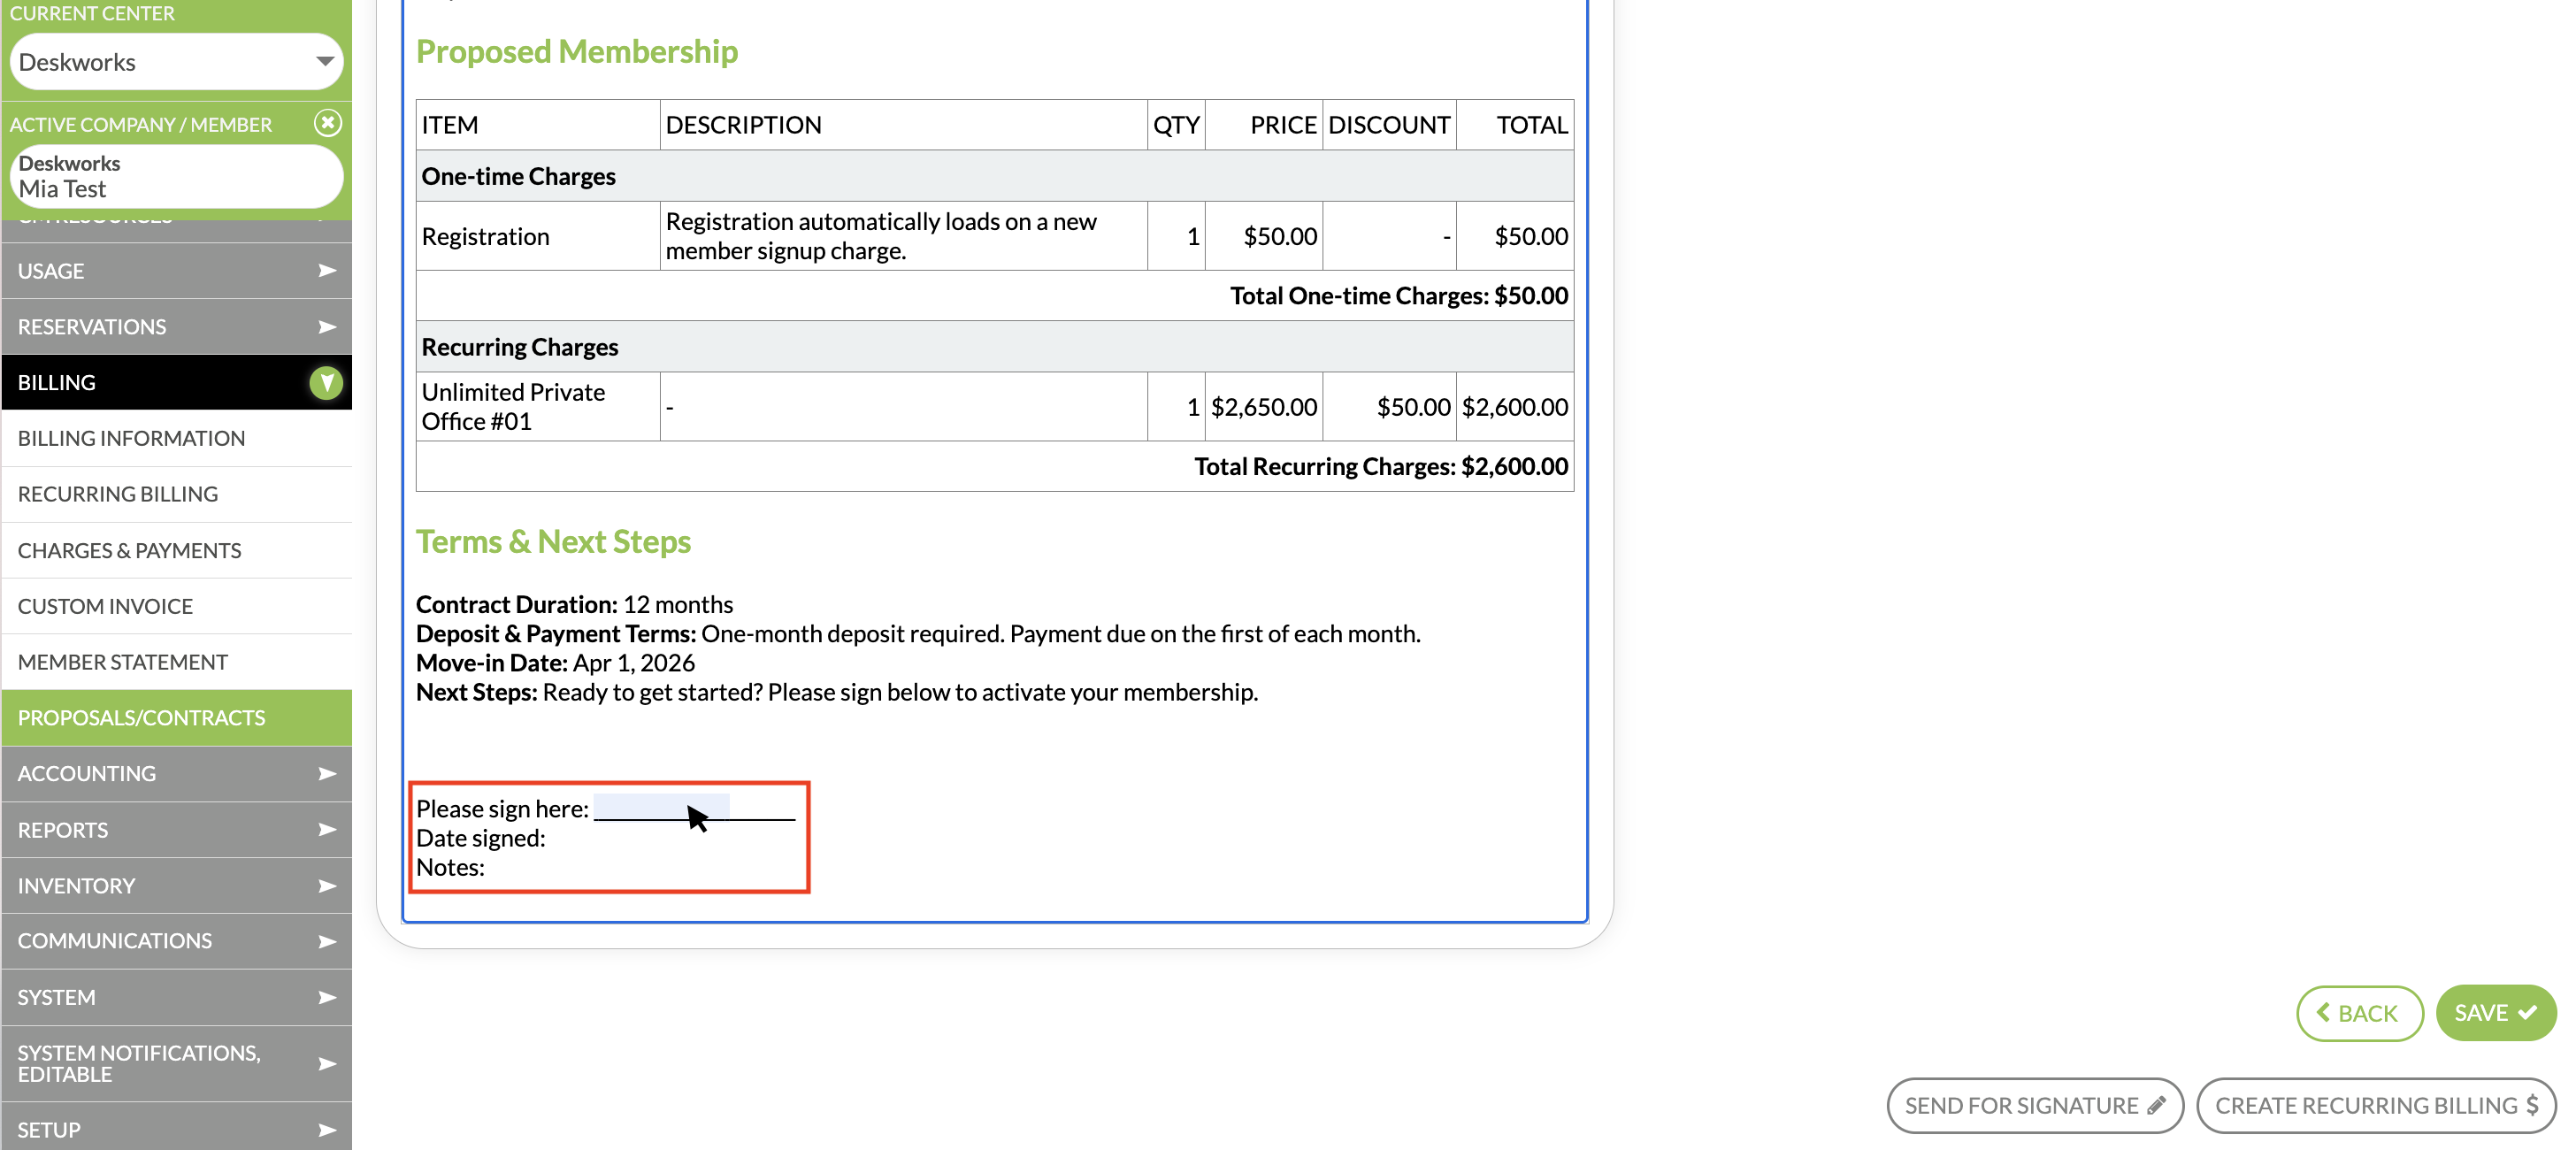Collapse the Billing section arrow icon

coord(326,382)
